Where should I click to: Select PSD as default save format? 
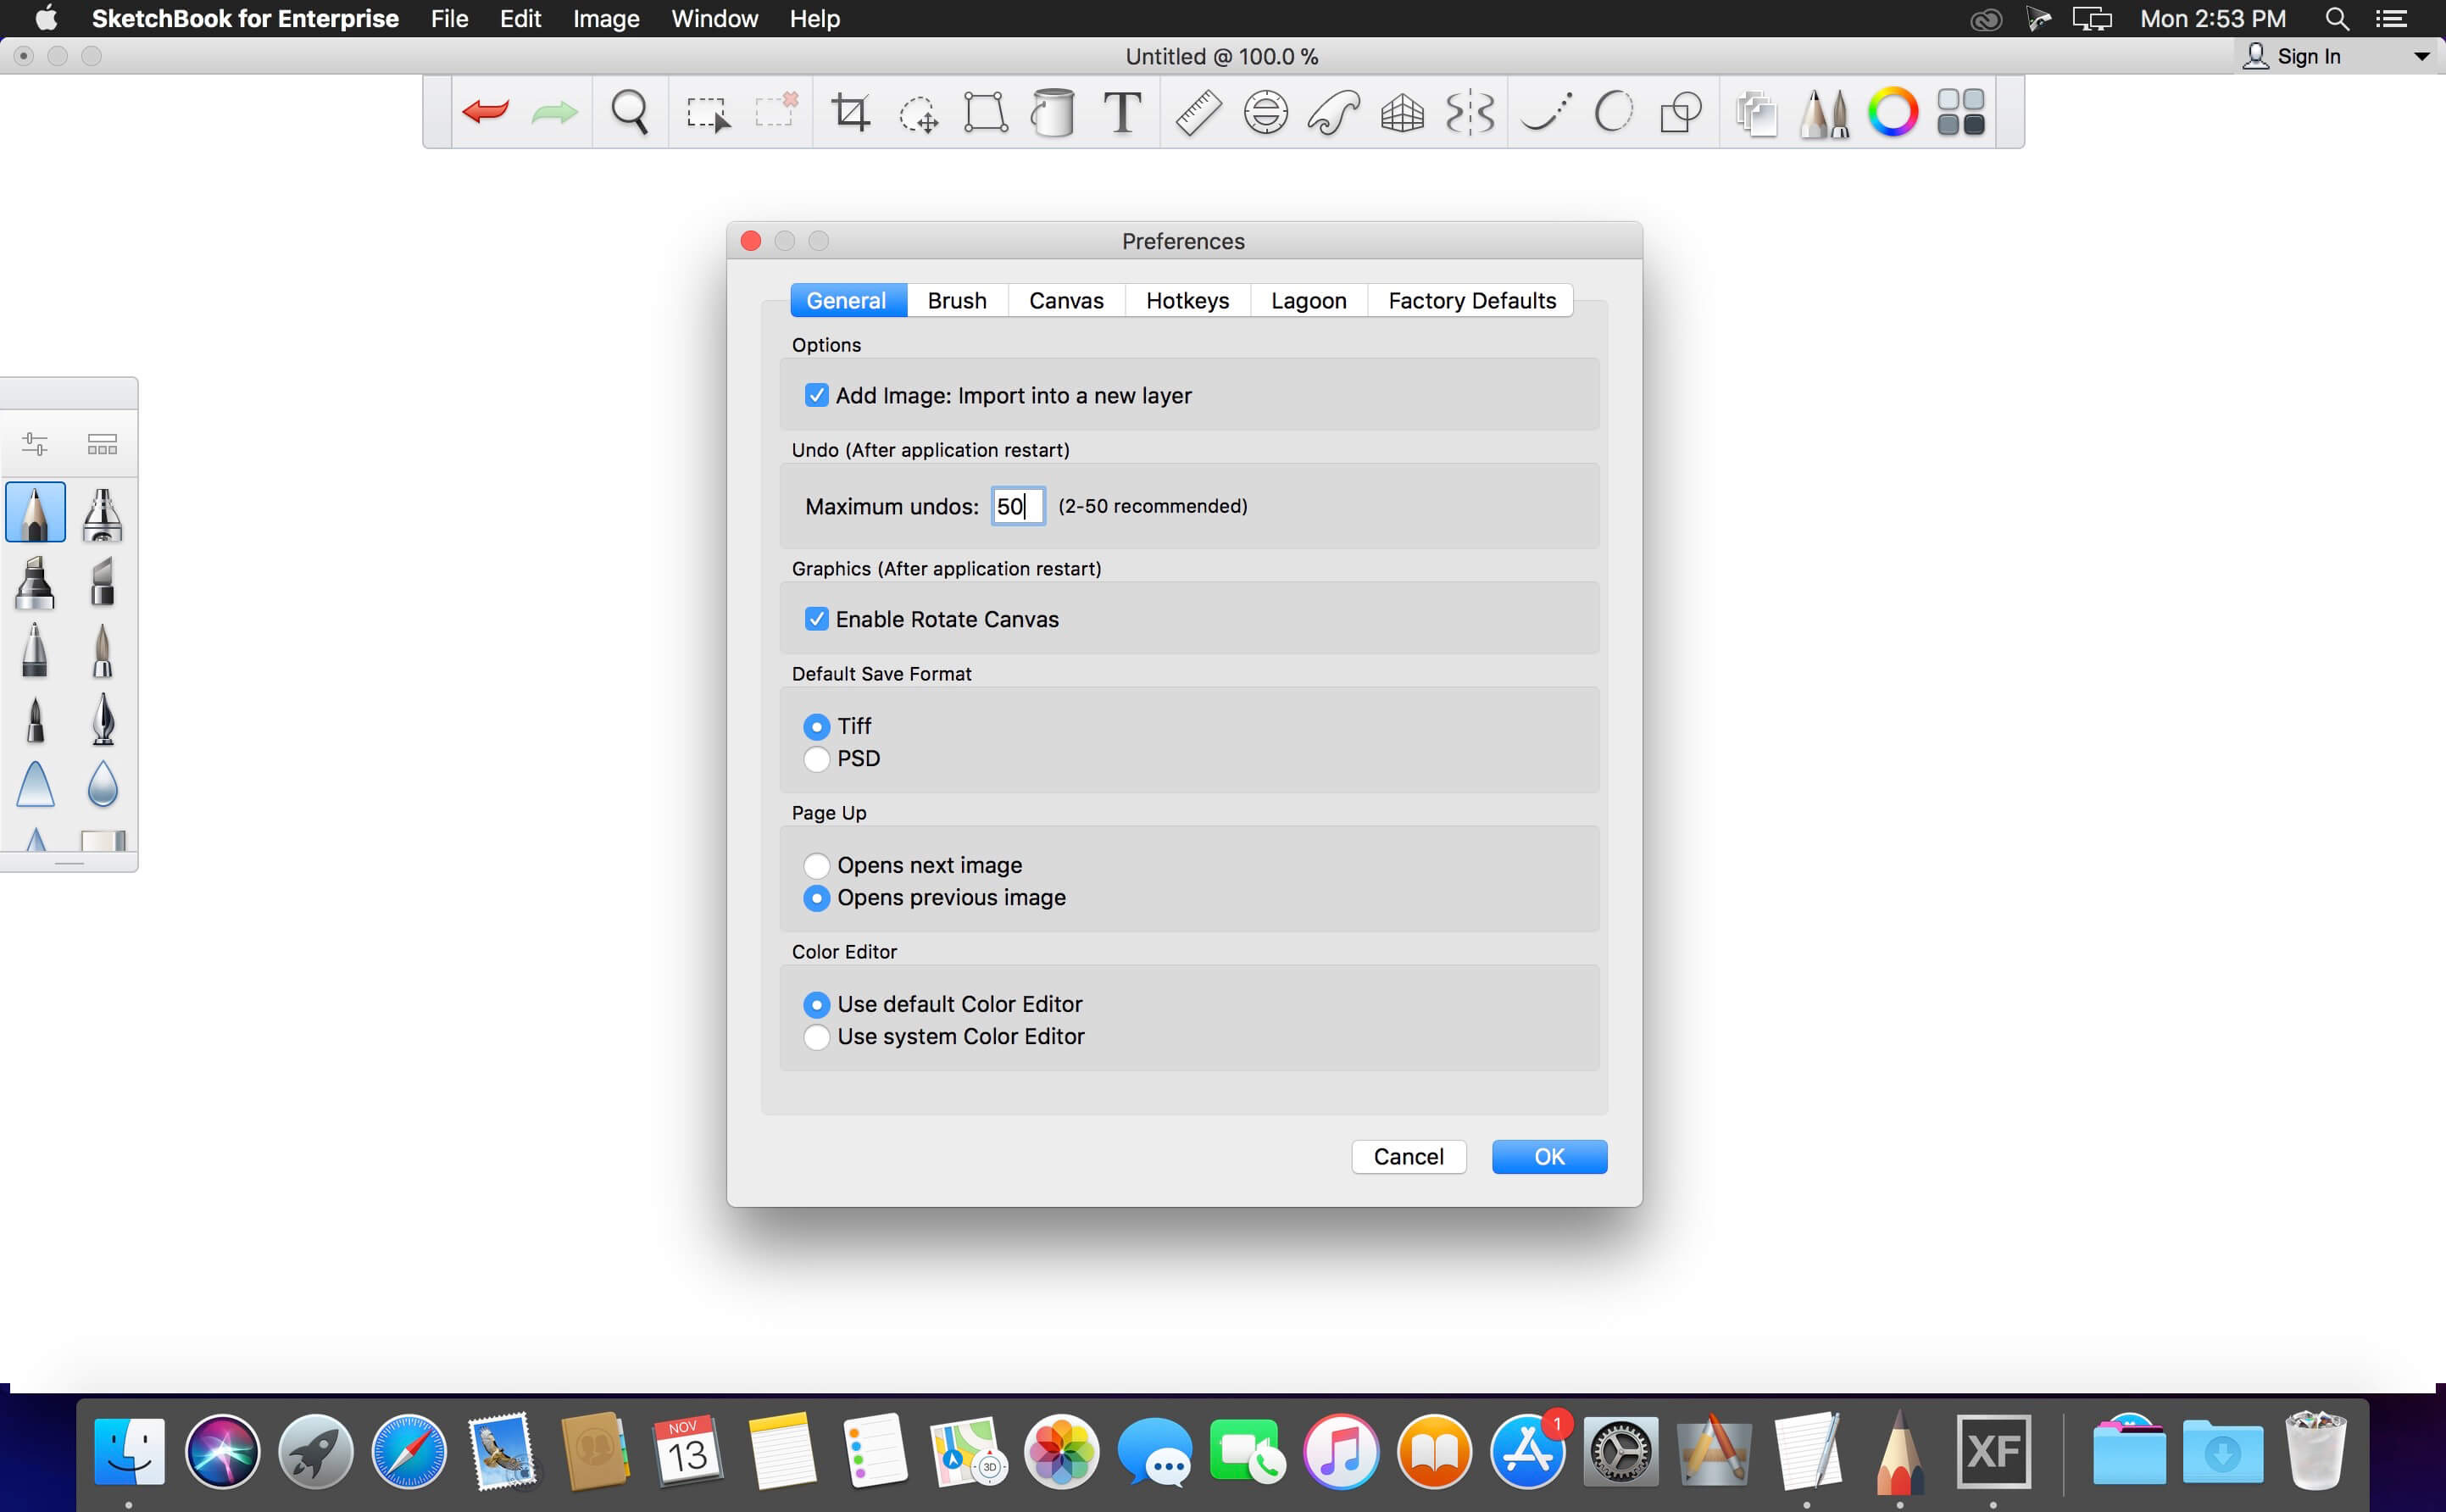(x=817, y=759)
